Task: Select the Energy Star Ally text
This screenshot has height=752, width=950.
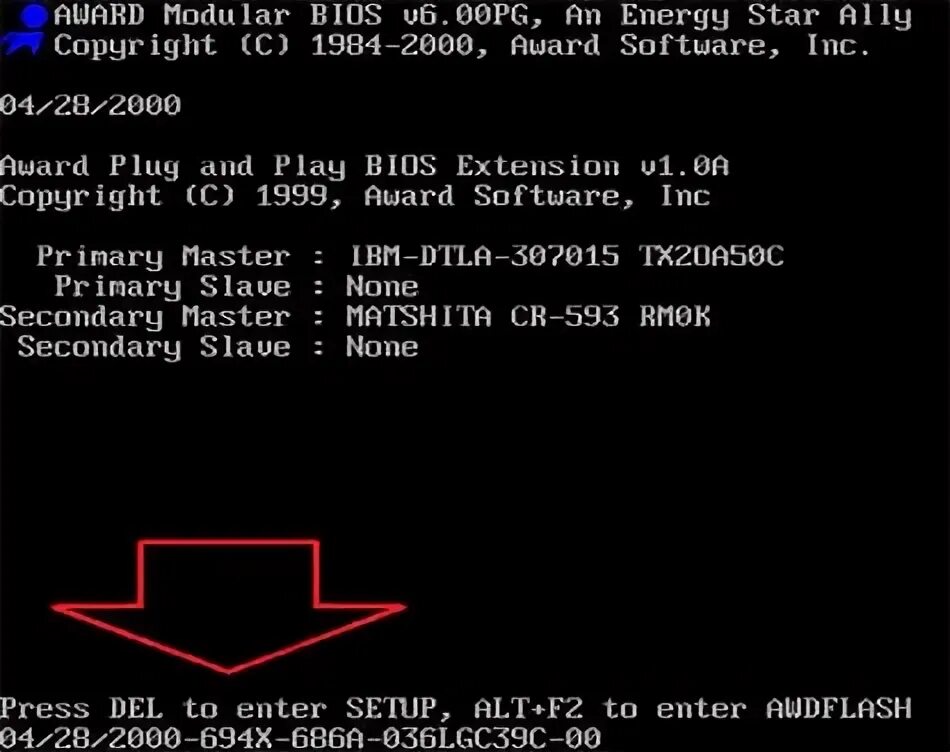Action: (x=766, y=18)
